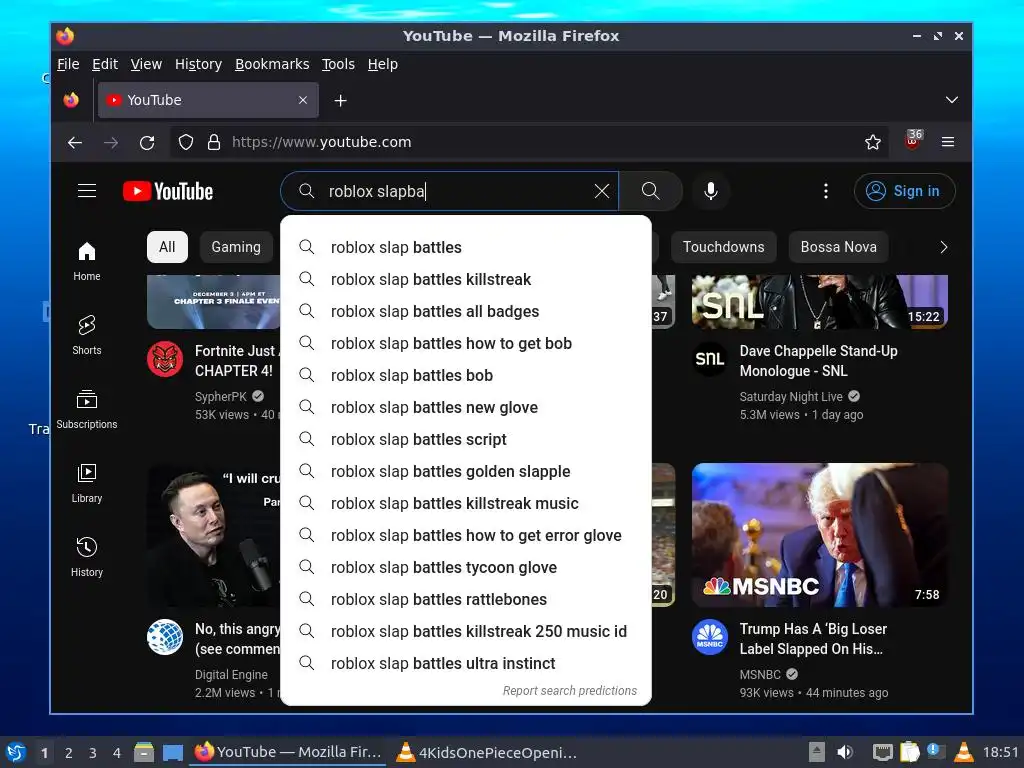Open Dave Chappelle Stand-Up Monologue title
Image resolution: width=1024 pixels, height=768 pixels.
818,360
